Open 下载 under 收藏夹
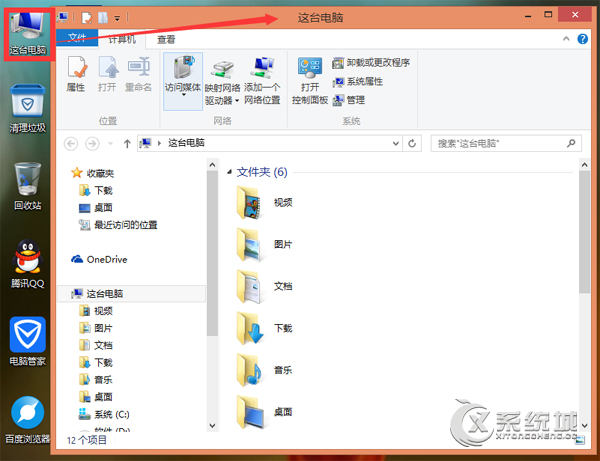Screen dimensions: 600x461 click(x=96, y=190)
